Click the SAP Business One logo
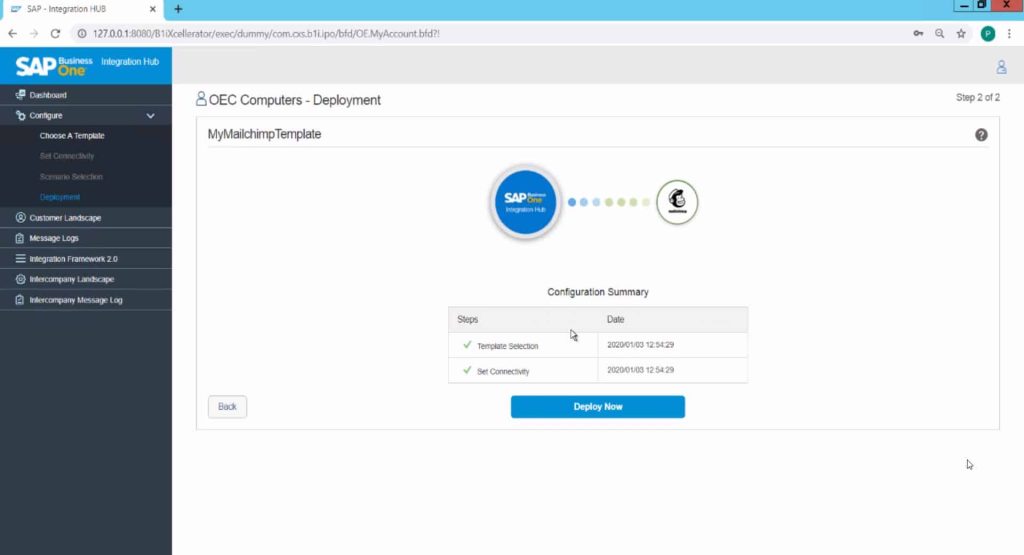1024x555 pixels. pos(54,65)
